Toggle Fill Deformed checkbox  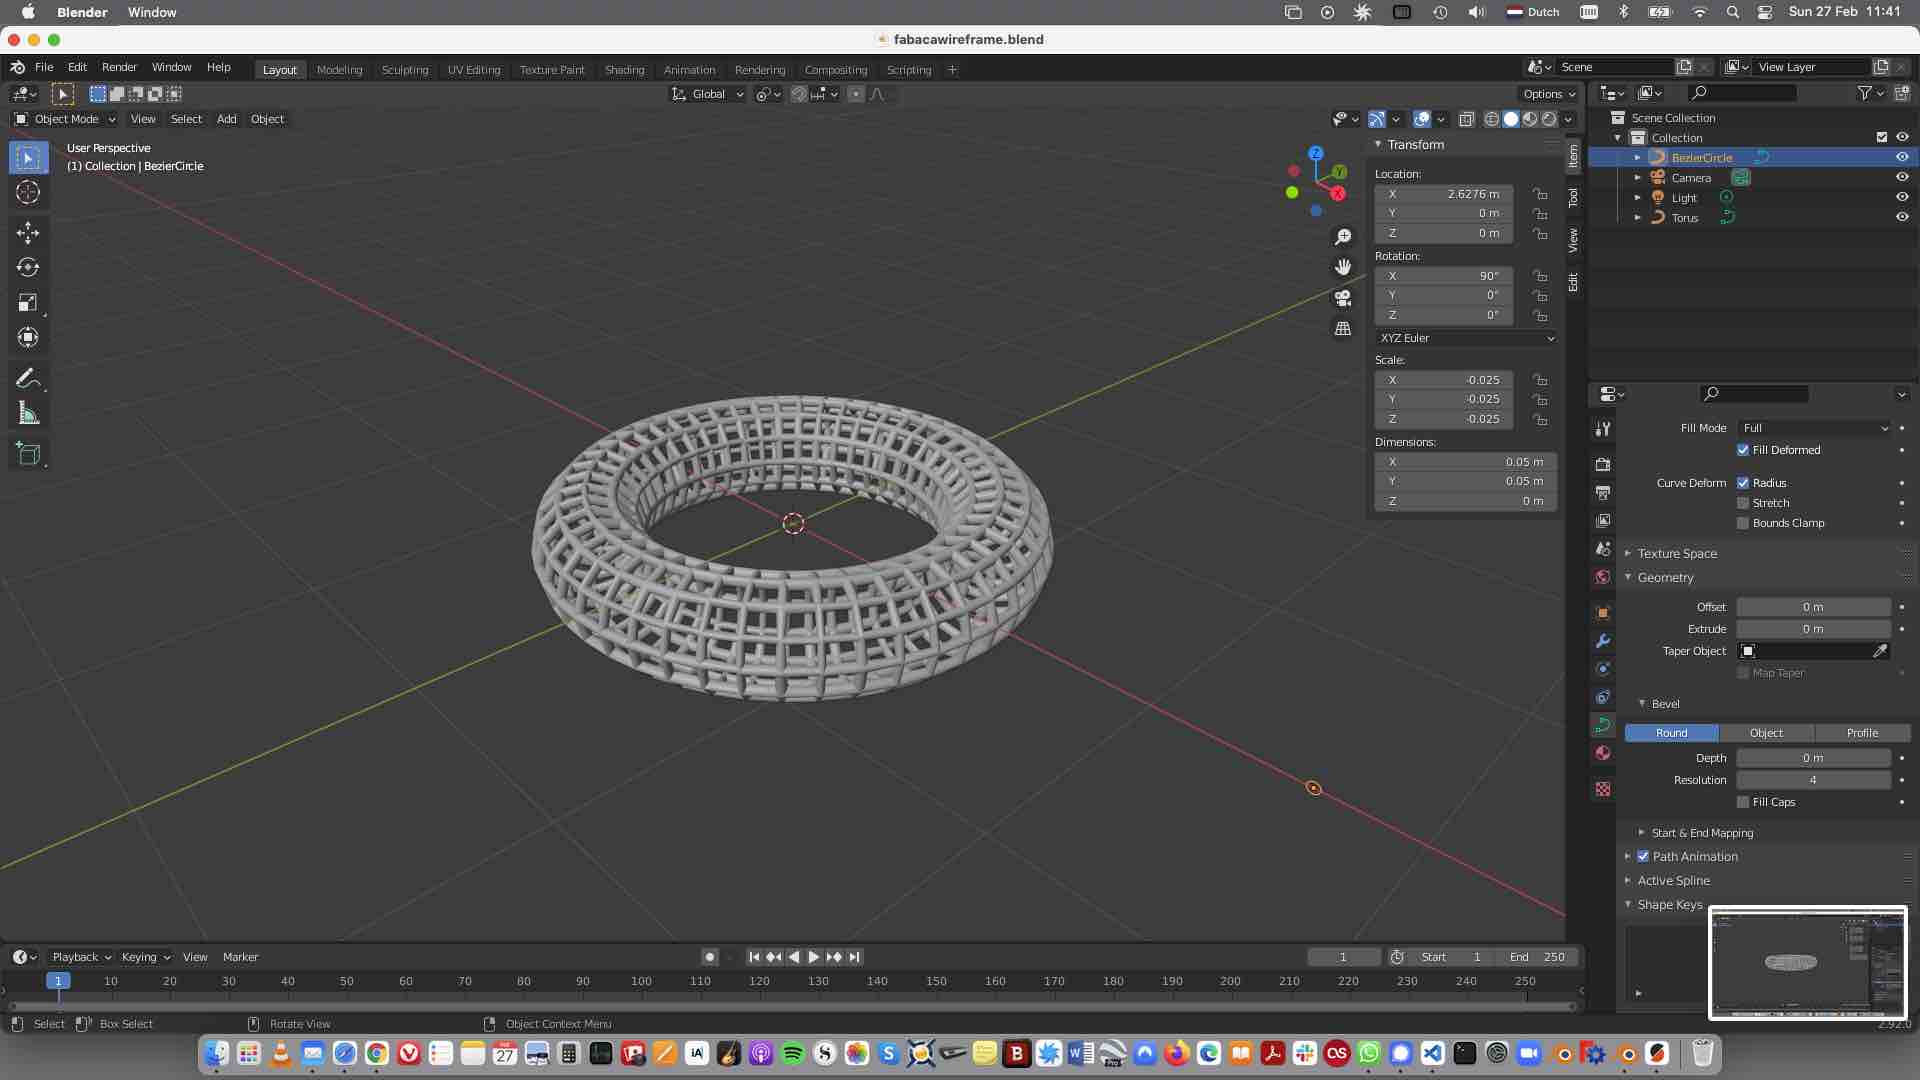click(1743, 450)
